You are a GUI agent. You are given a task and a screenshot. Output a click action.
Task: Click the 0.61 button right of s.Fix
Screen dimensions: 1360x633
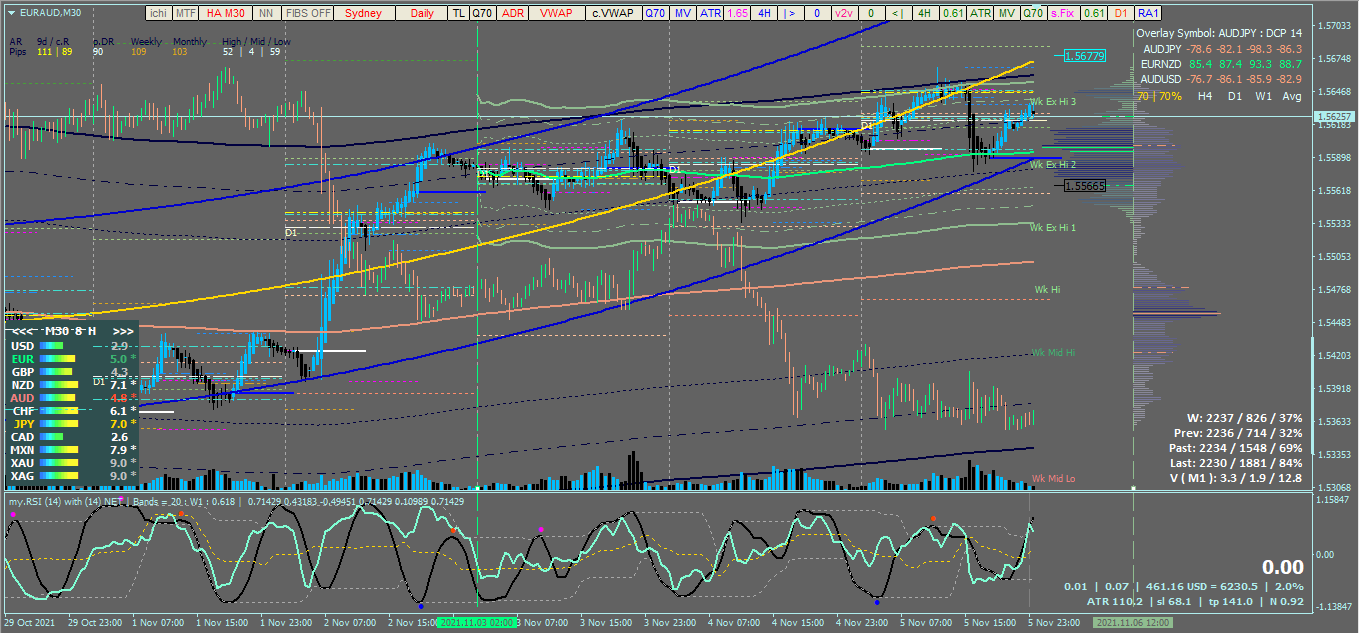[x=1096, y=13]
